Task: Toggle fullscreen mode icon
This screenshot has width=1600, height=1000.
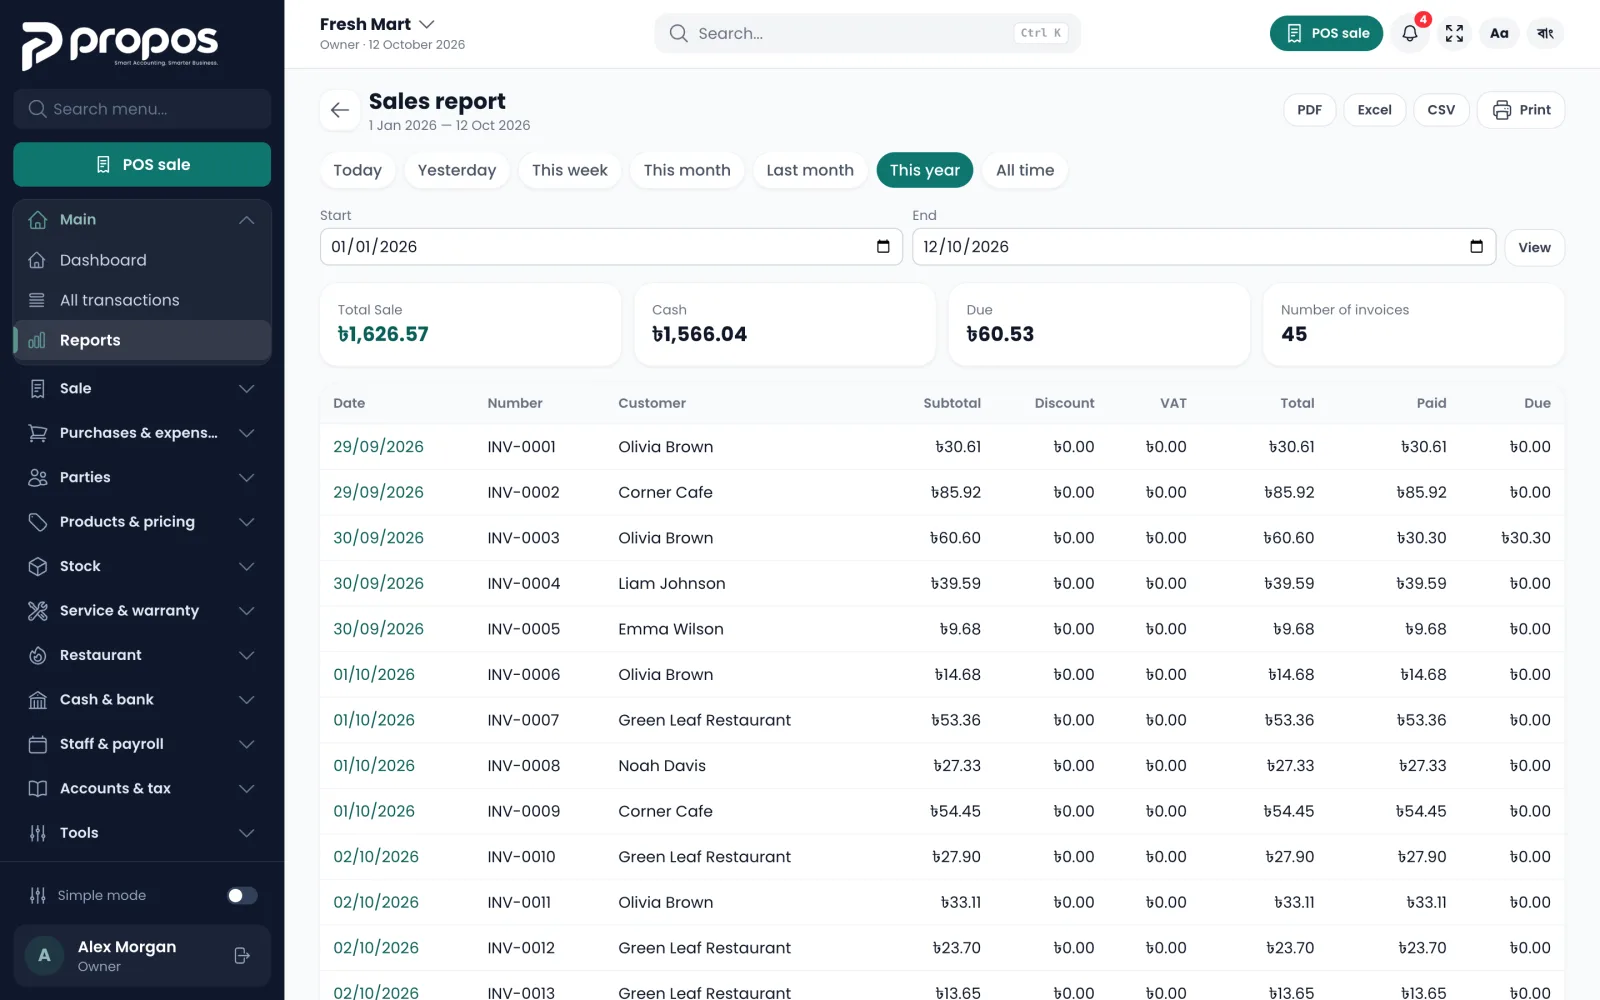Action: (x=1454, y=33)
